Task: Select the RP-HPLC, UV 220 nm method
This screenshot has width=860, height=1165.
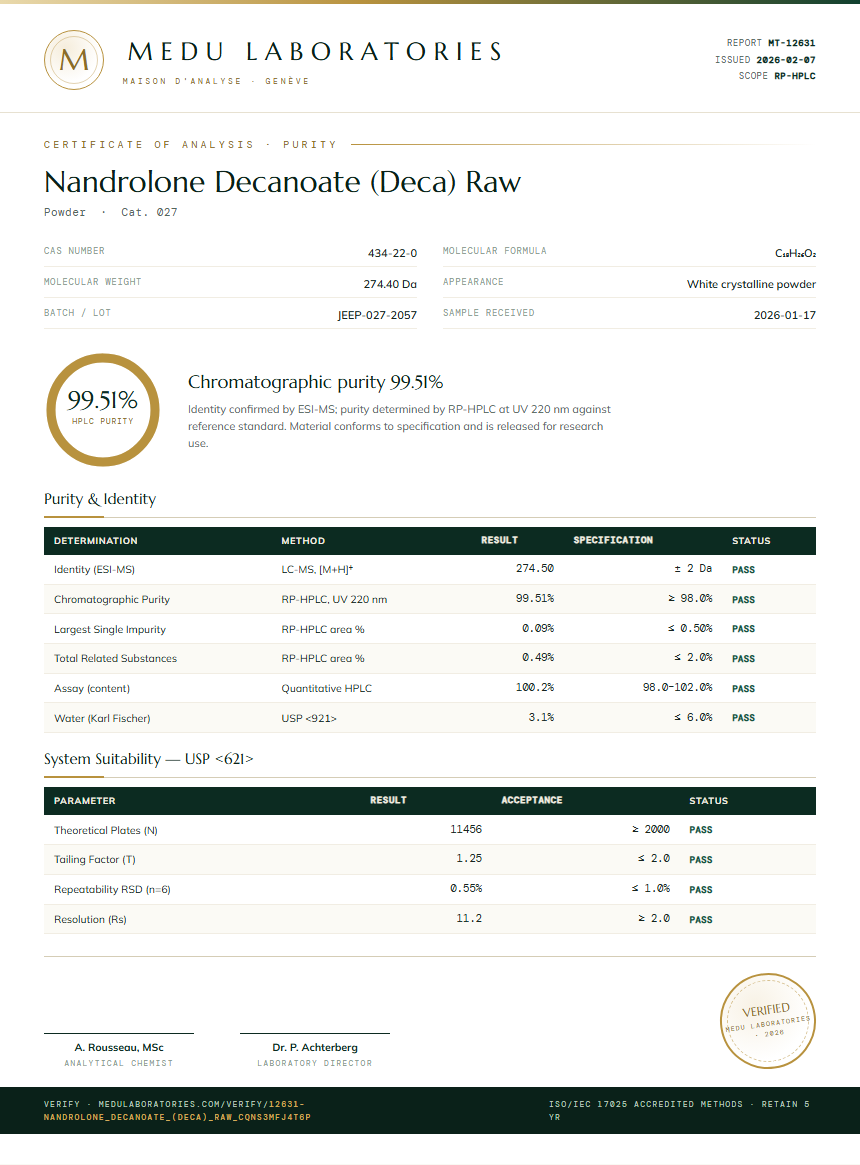Action: (334, 600)
